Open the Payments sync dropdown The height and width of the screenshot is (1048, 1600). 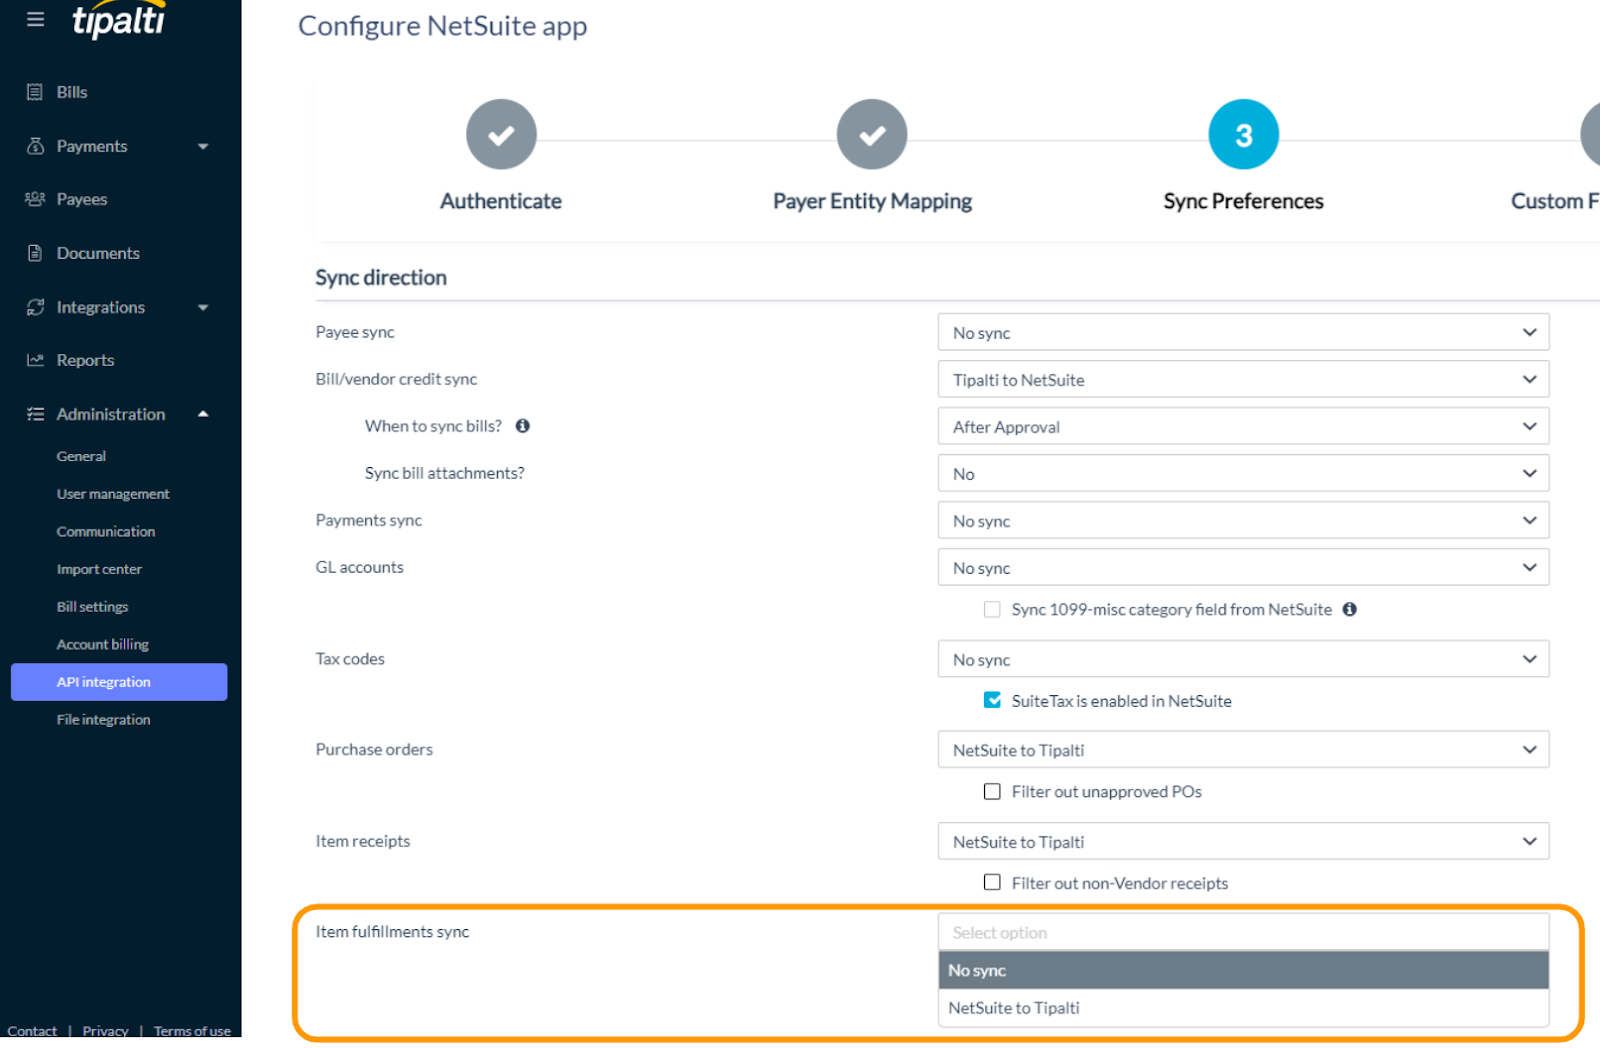coord(1243,520)
